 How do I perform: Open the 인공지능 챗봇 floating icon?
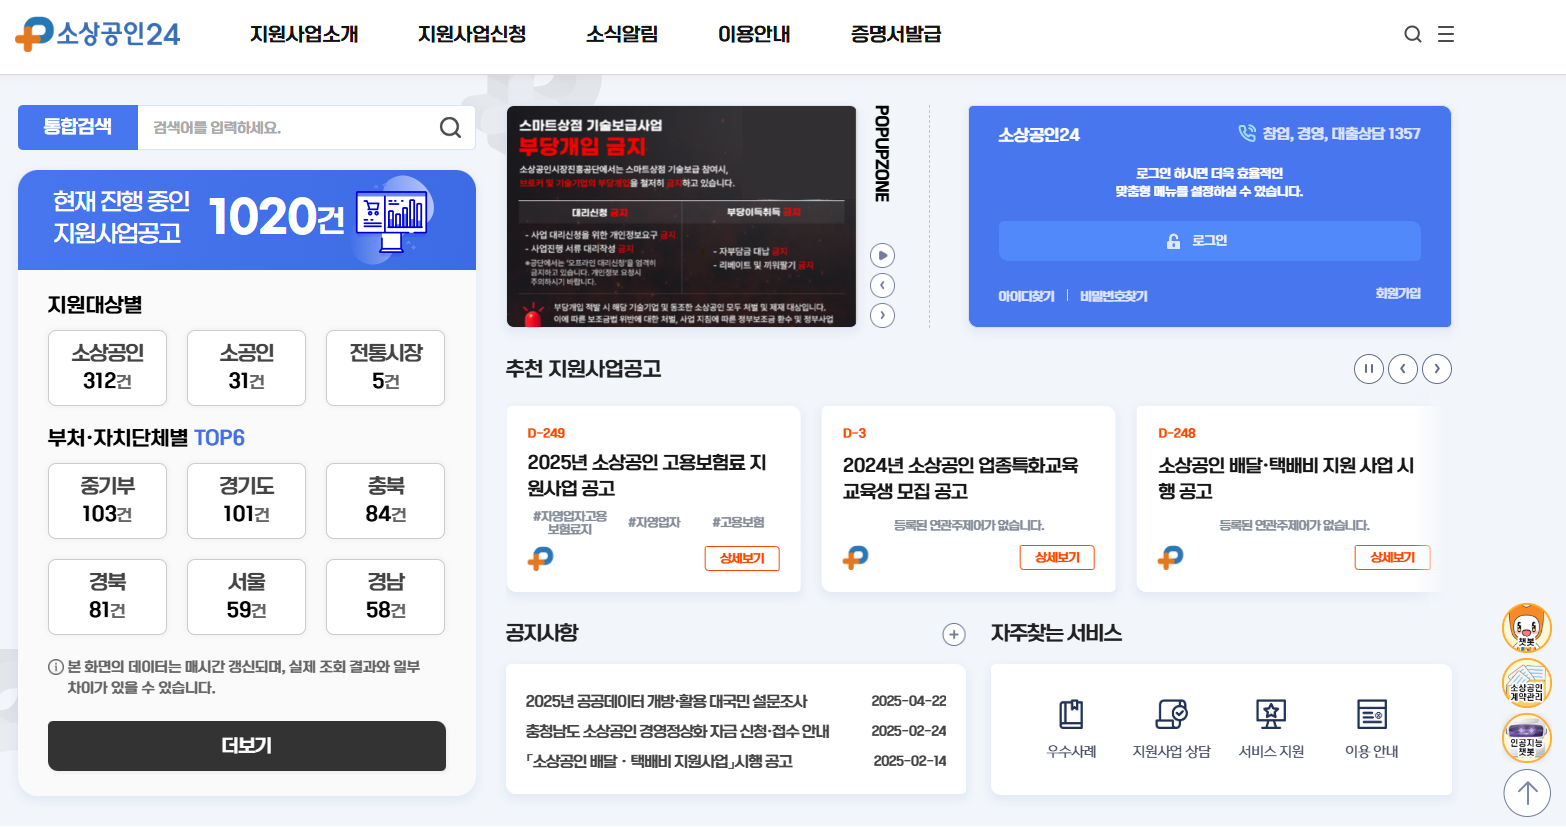click(1527, 738)
